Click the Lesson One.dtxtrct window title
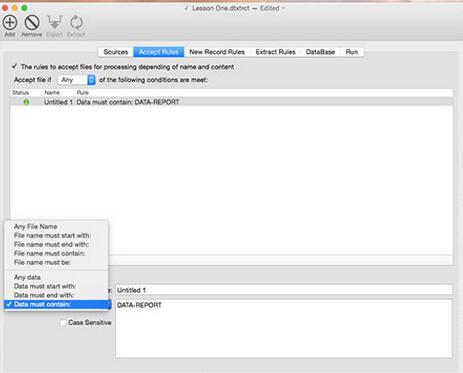Screen dimensions: 463x373 [220, 8]
